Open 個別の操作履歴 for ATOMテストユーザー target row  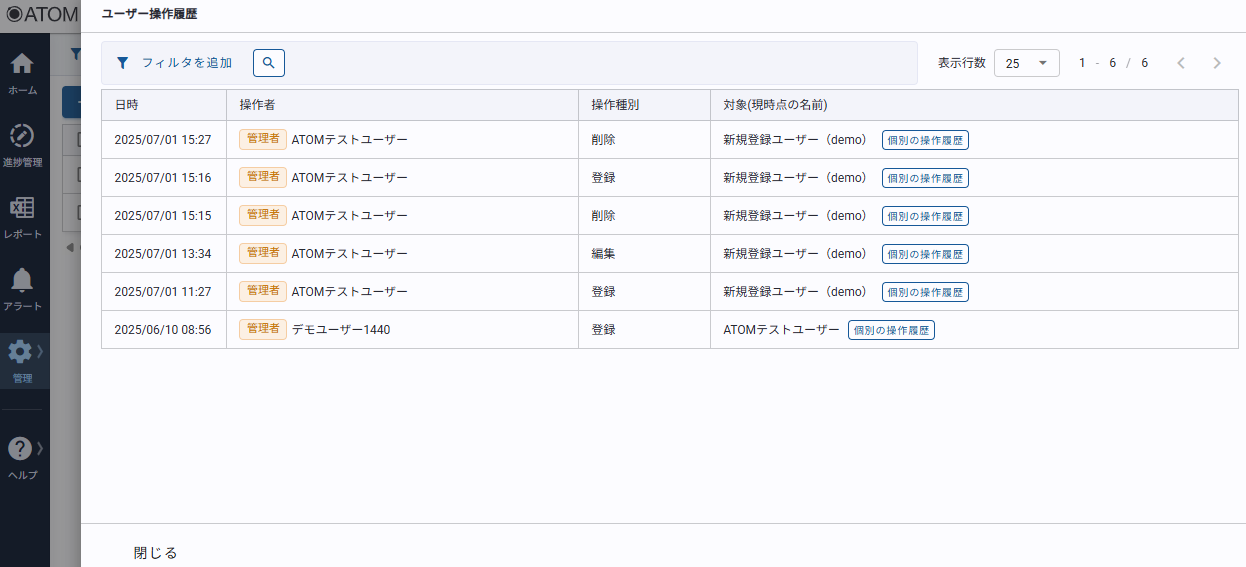click(x=891, y=330)
